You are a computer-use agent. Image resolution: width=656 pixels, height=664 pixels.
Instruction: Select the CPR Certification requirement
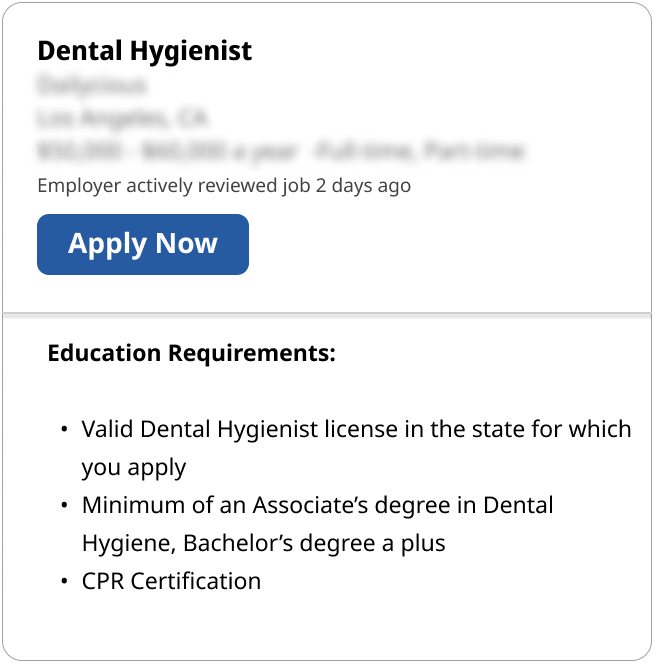tap(171, 581)
